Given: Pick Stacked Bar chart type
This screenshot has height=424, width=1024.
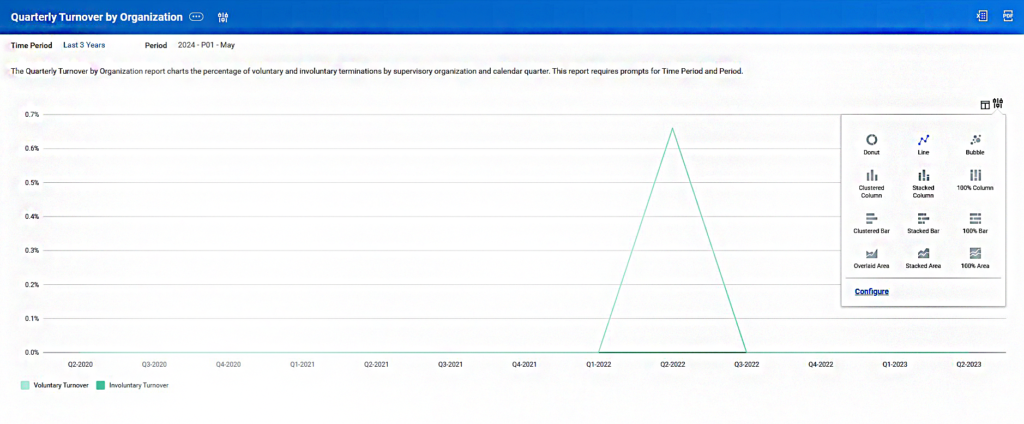Looking at the screenshot, I should 923,223.
